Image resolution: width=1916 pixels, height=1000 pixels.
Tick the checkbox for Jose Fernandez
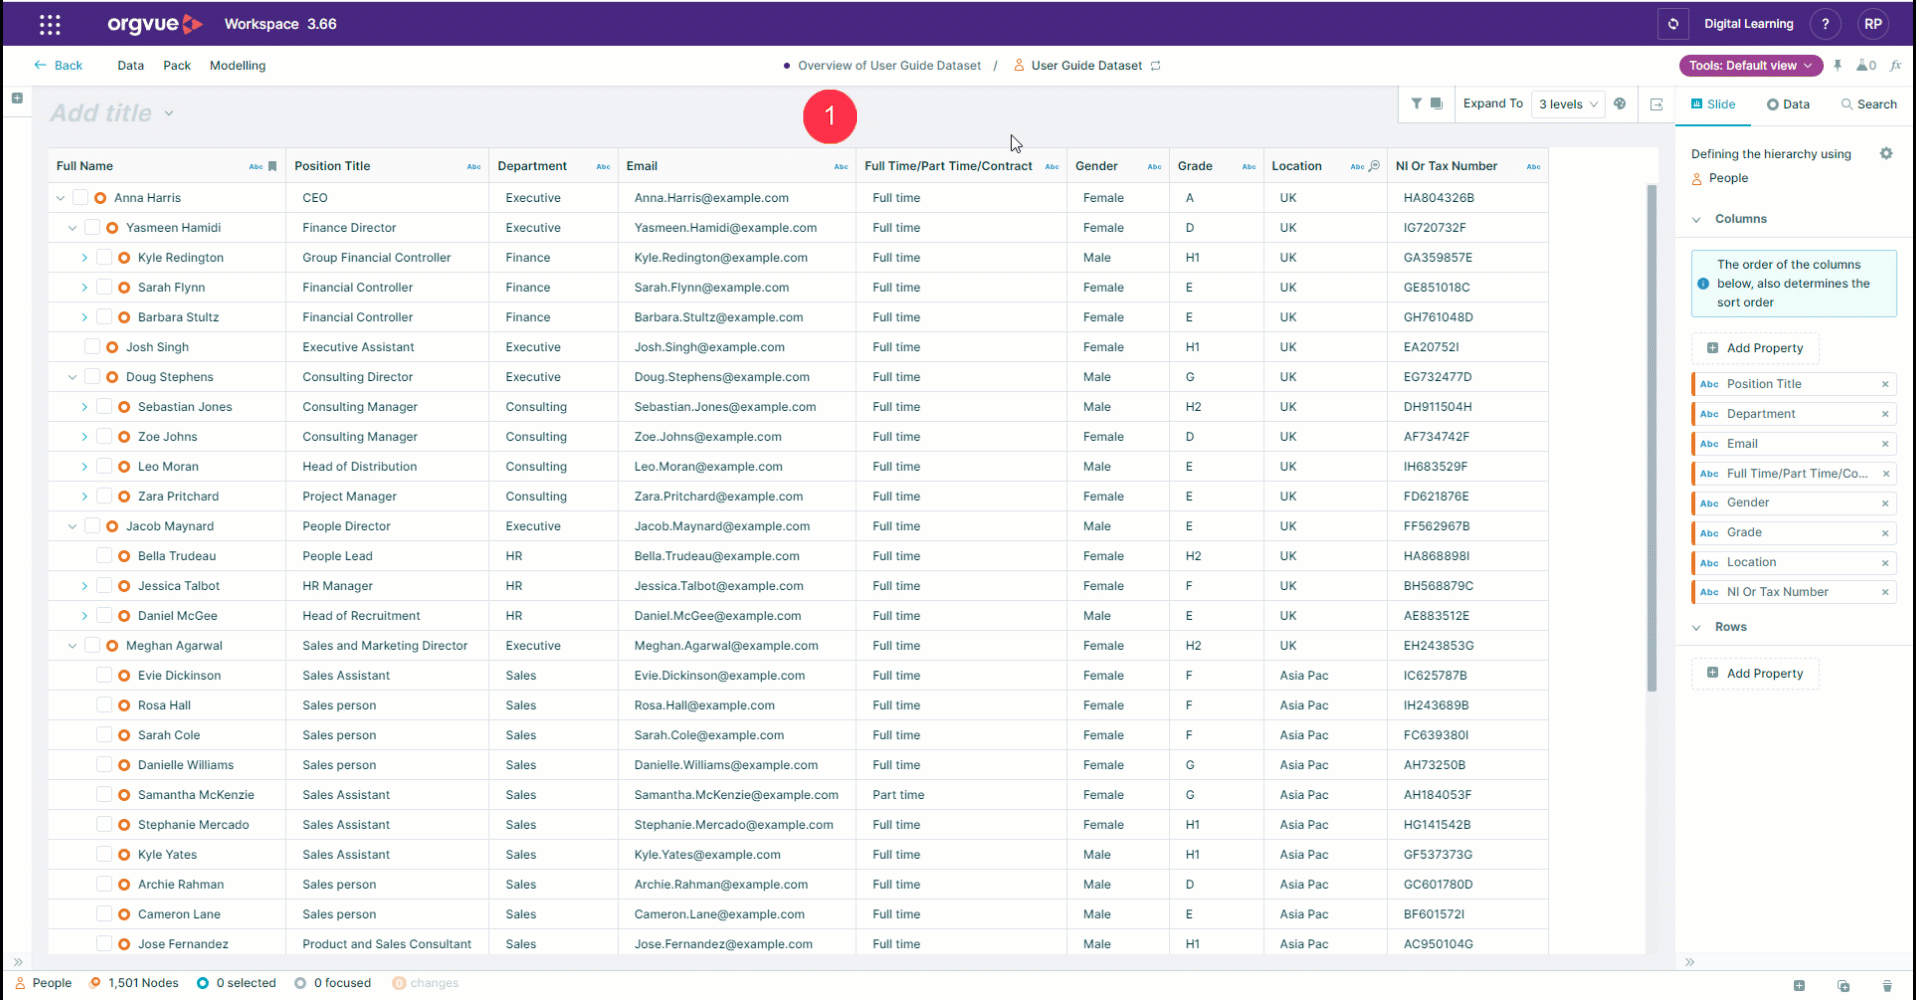click(104, 944)
